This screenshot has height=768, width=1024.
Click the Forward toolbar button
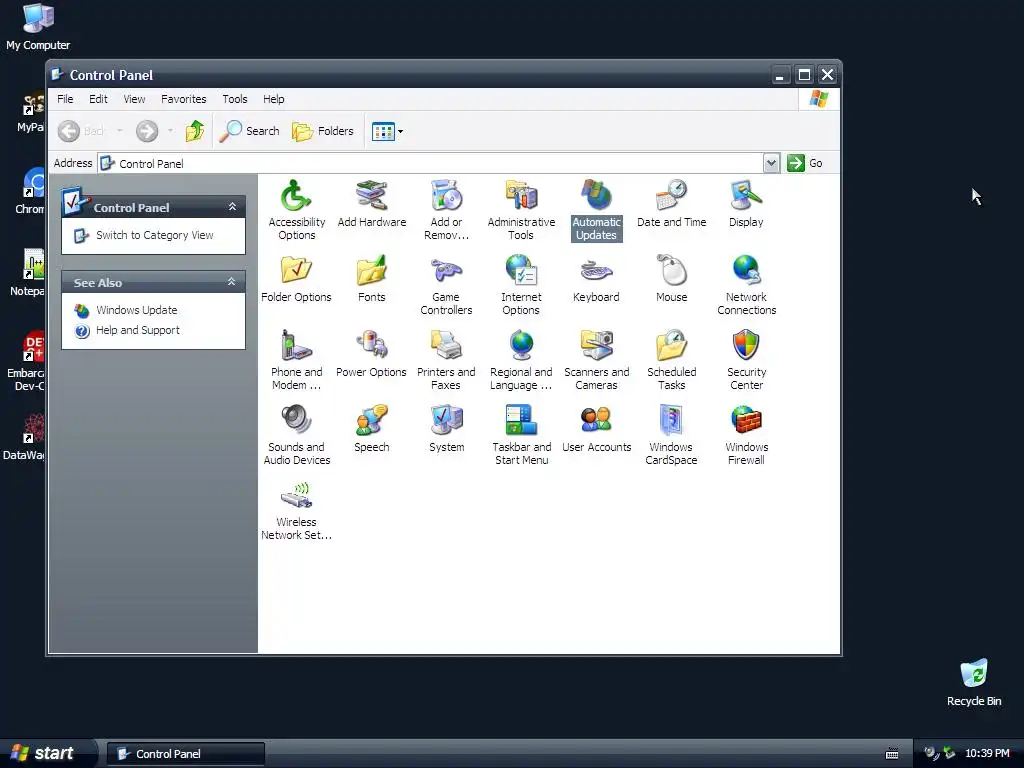click(x=147, y=131)
